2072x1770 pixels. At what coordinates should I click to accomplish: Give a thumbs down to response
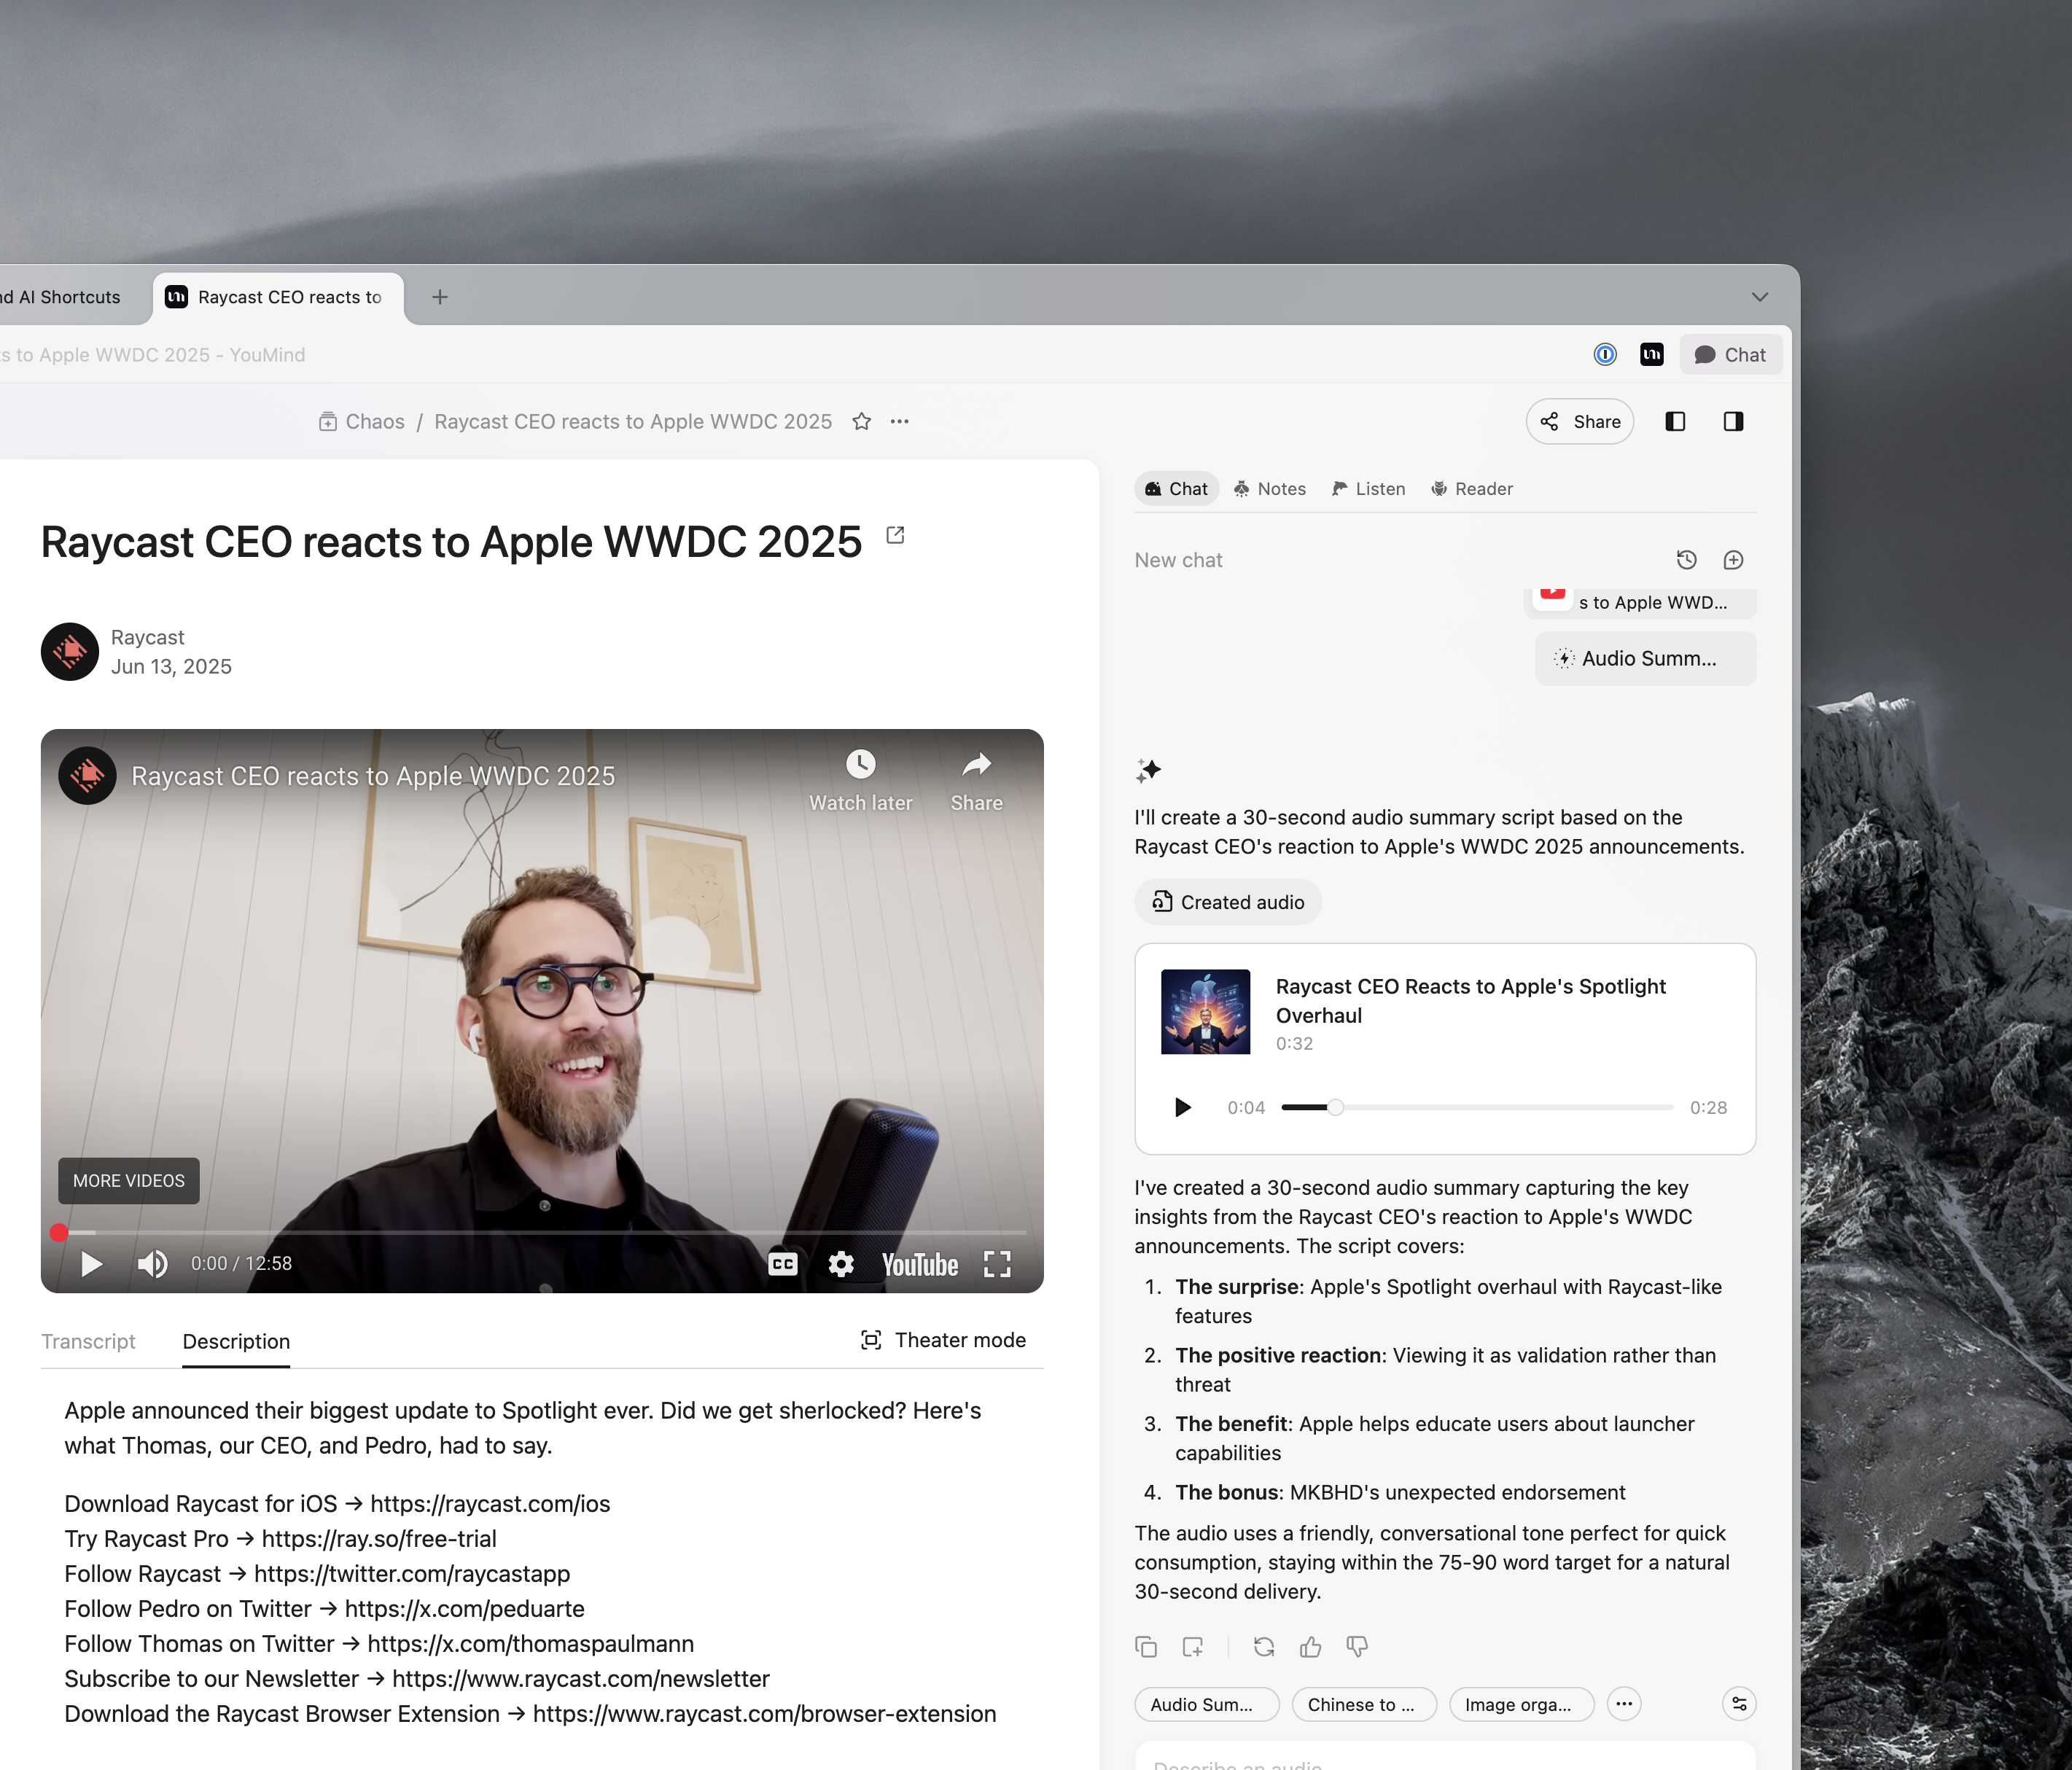(x=1357, y=1647)
